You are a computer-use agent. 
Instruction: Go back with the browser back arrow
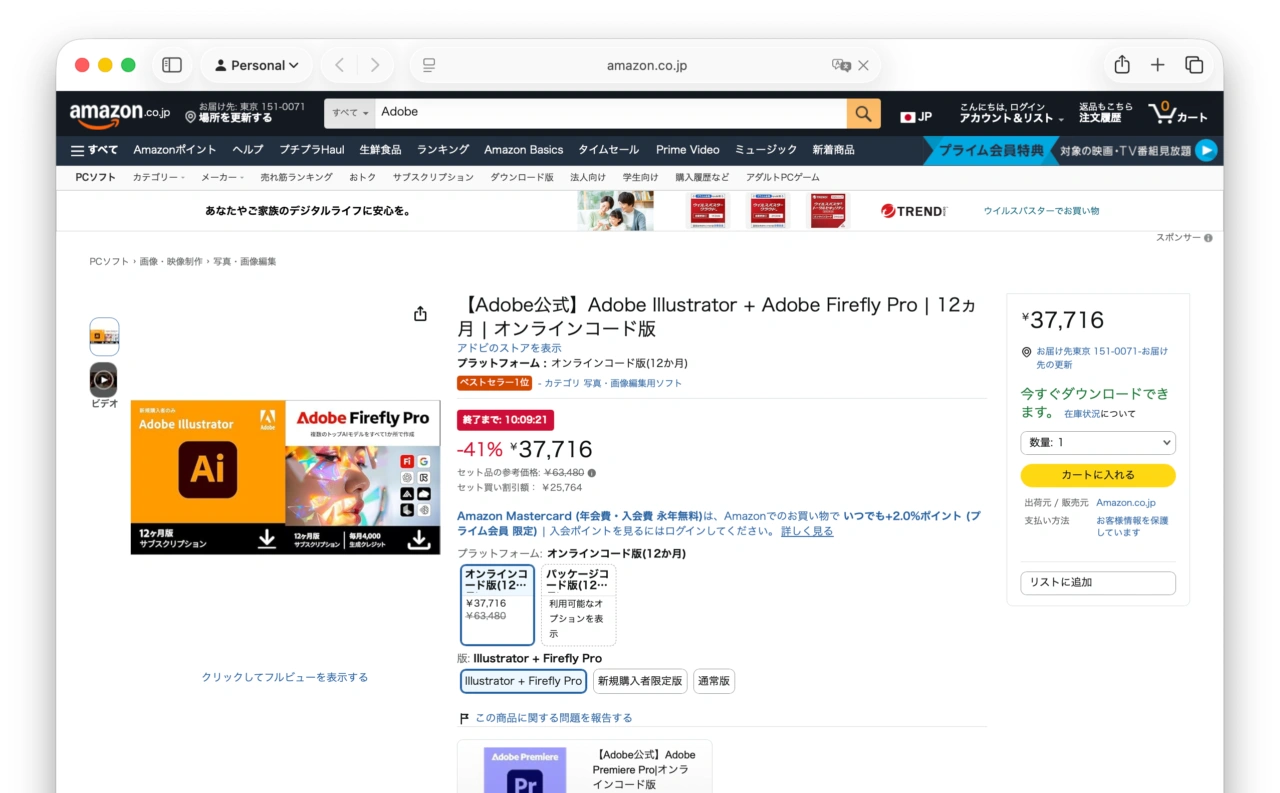point(339,65)
